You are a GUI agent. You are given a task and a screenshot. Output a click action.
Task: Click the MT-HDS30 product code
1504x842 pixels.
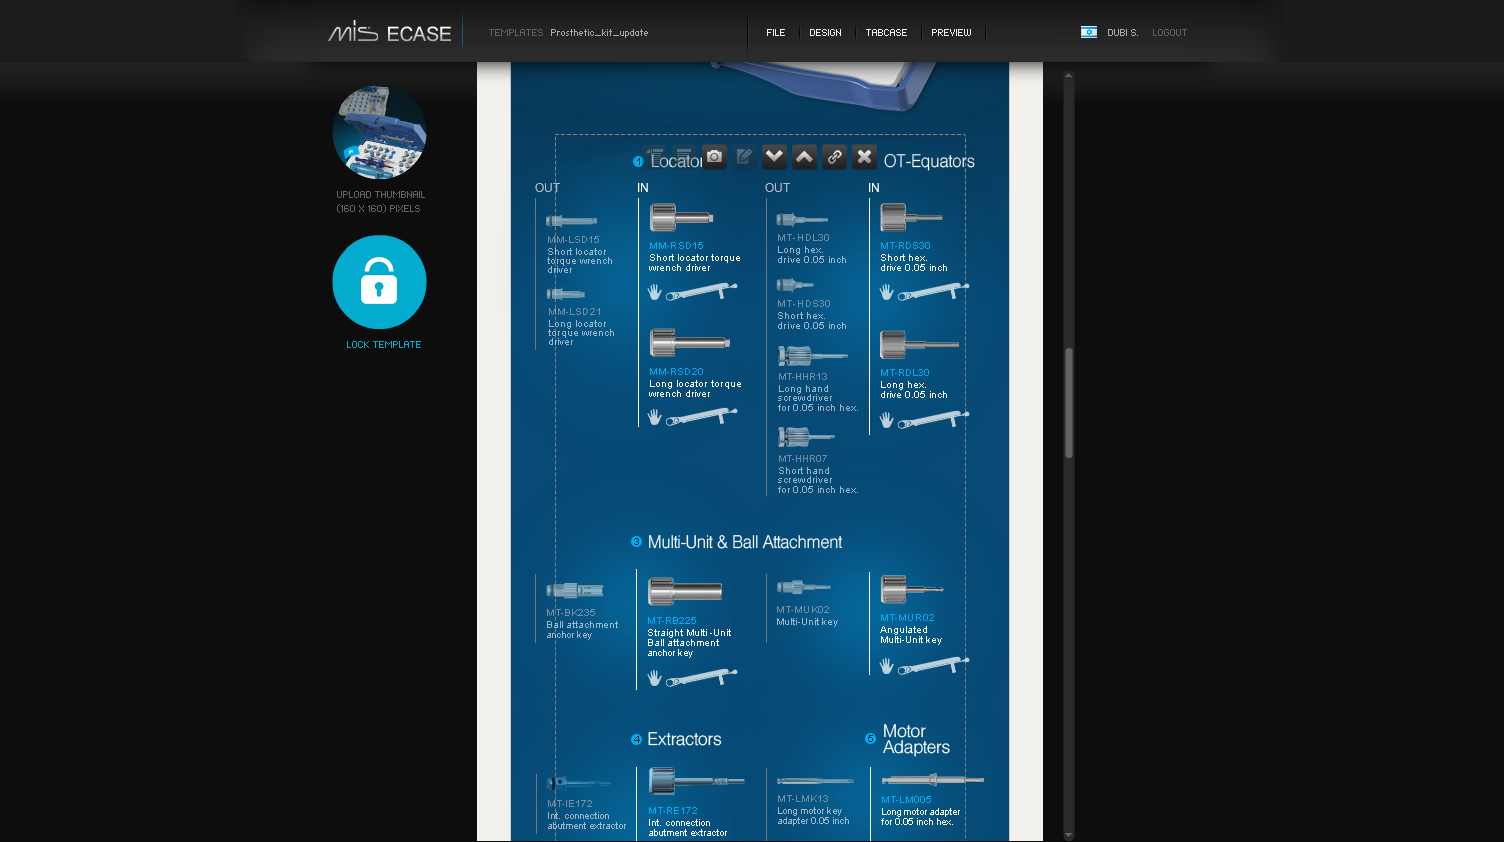click(x=804, y=304)
